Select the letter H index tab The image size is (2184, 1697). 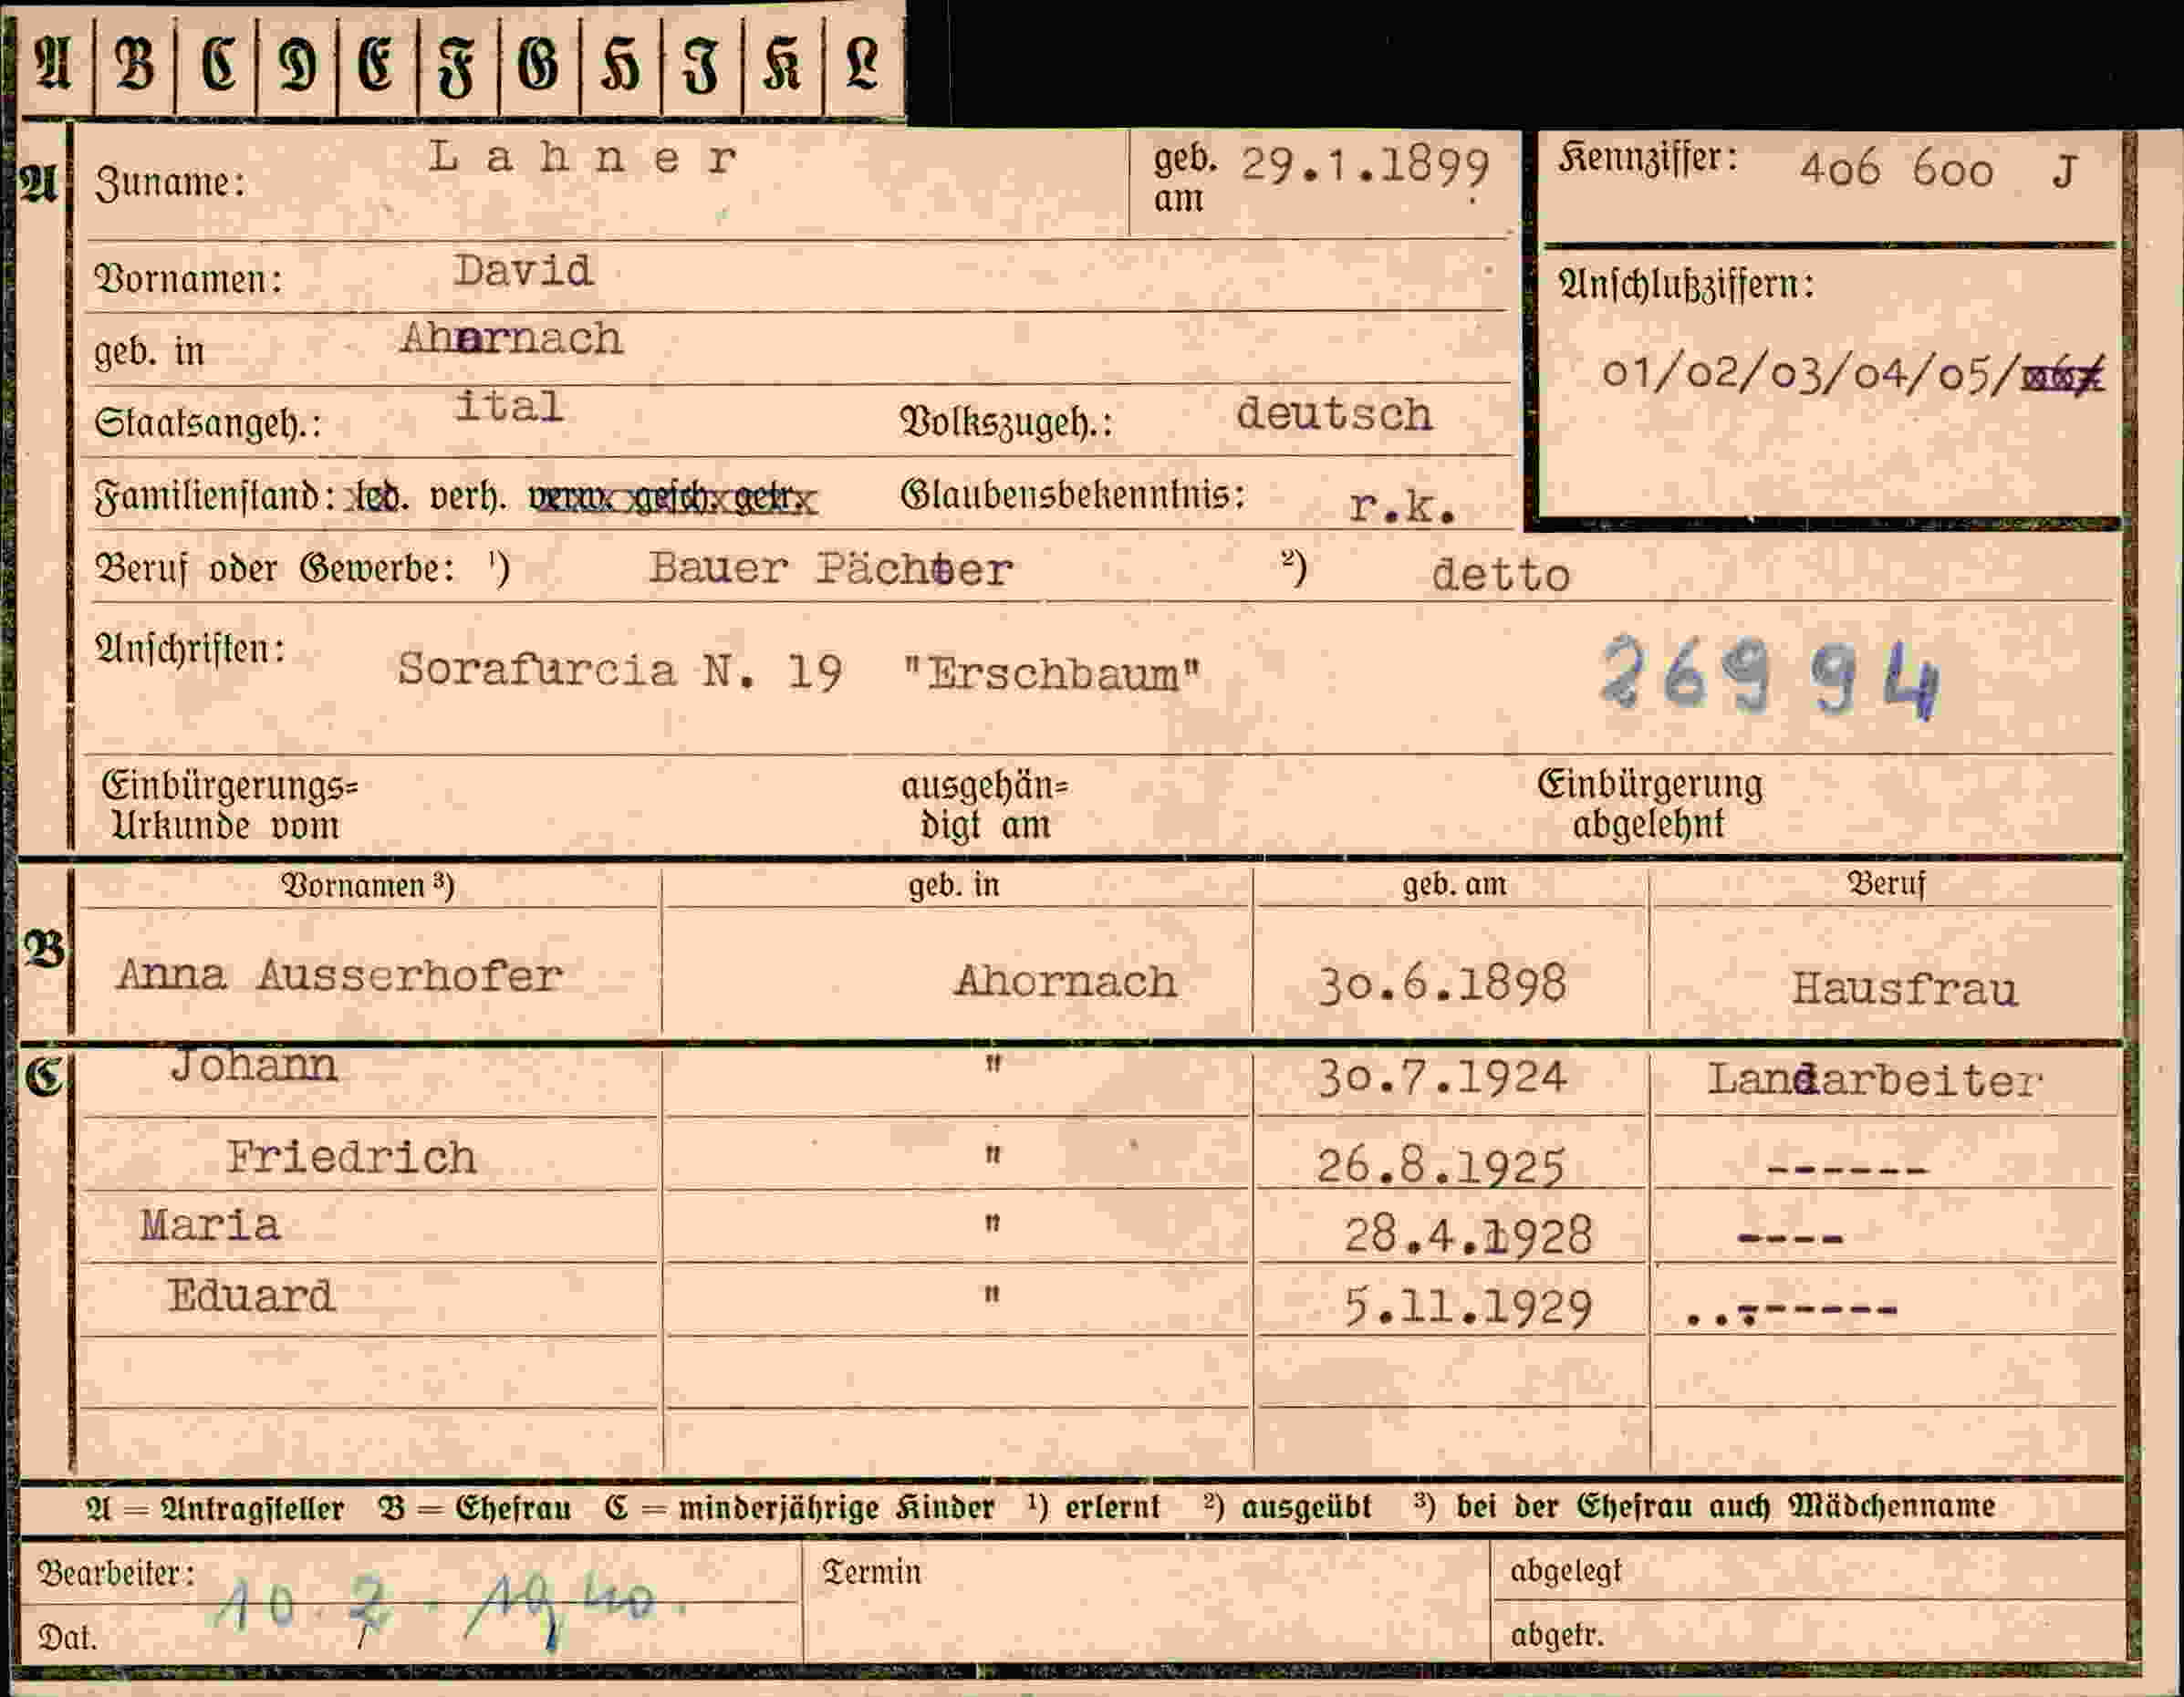click(621, 65)
